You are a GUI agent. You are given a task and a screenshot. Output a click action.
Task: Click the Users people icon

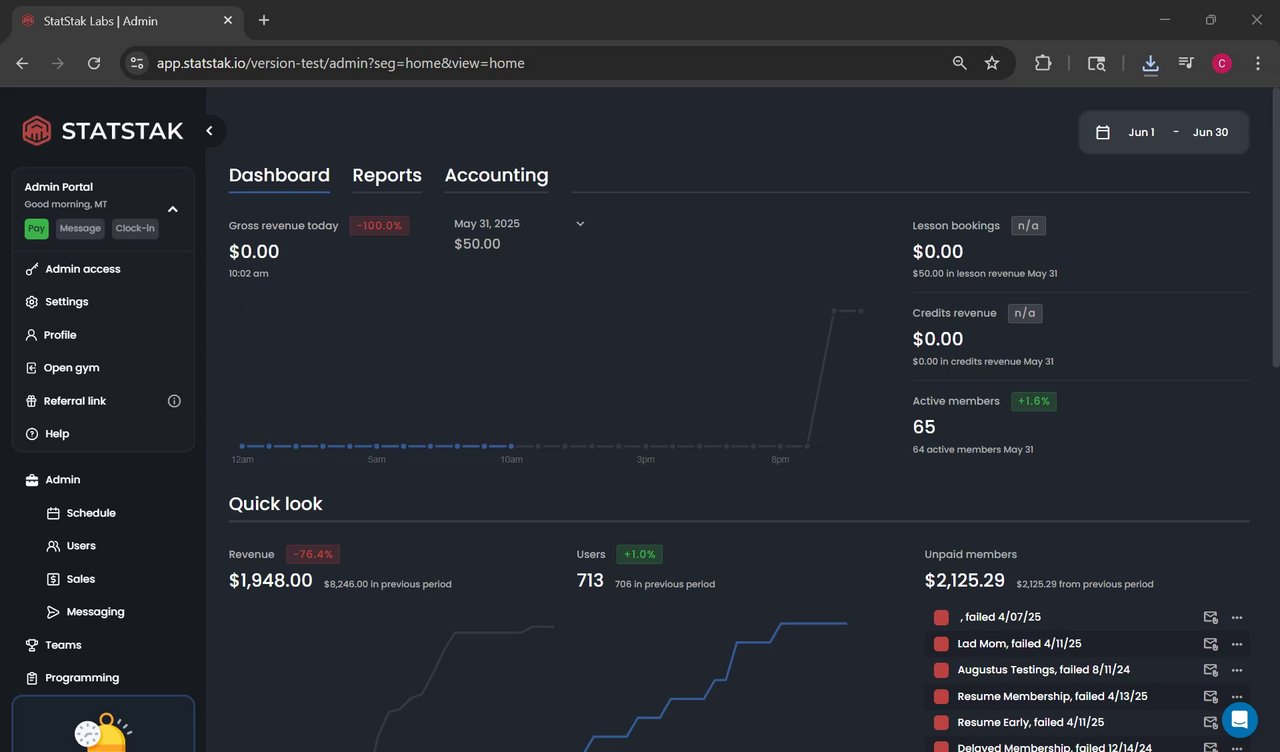54,546
